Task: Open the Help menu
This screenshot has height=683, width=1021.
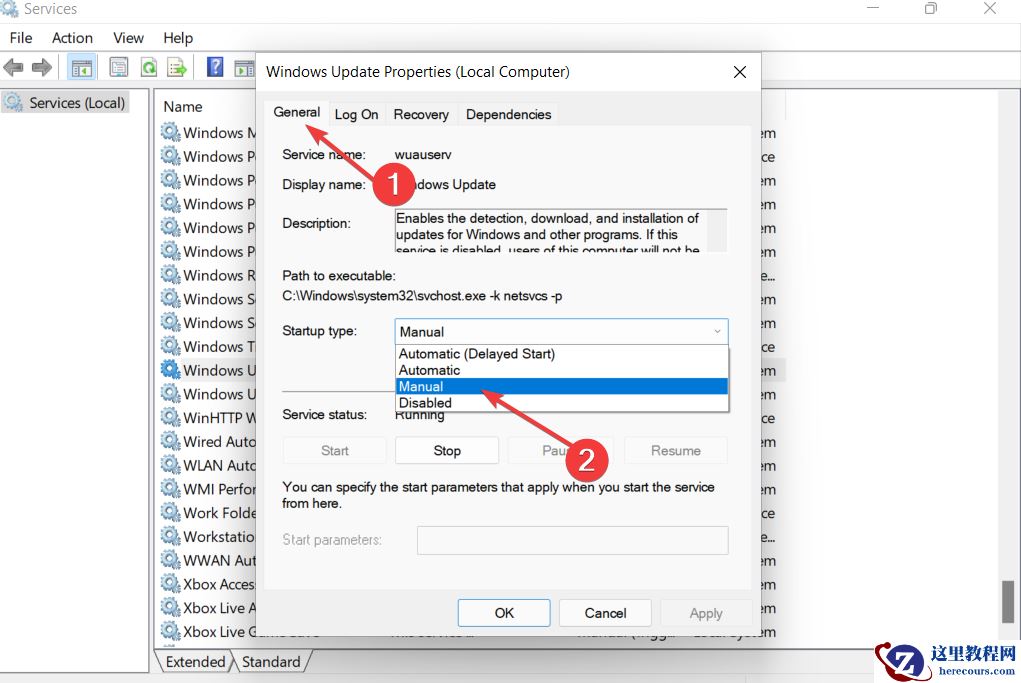Action: pyautogui.click(x=178, y=38)
